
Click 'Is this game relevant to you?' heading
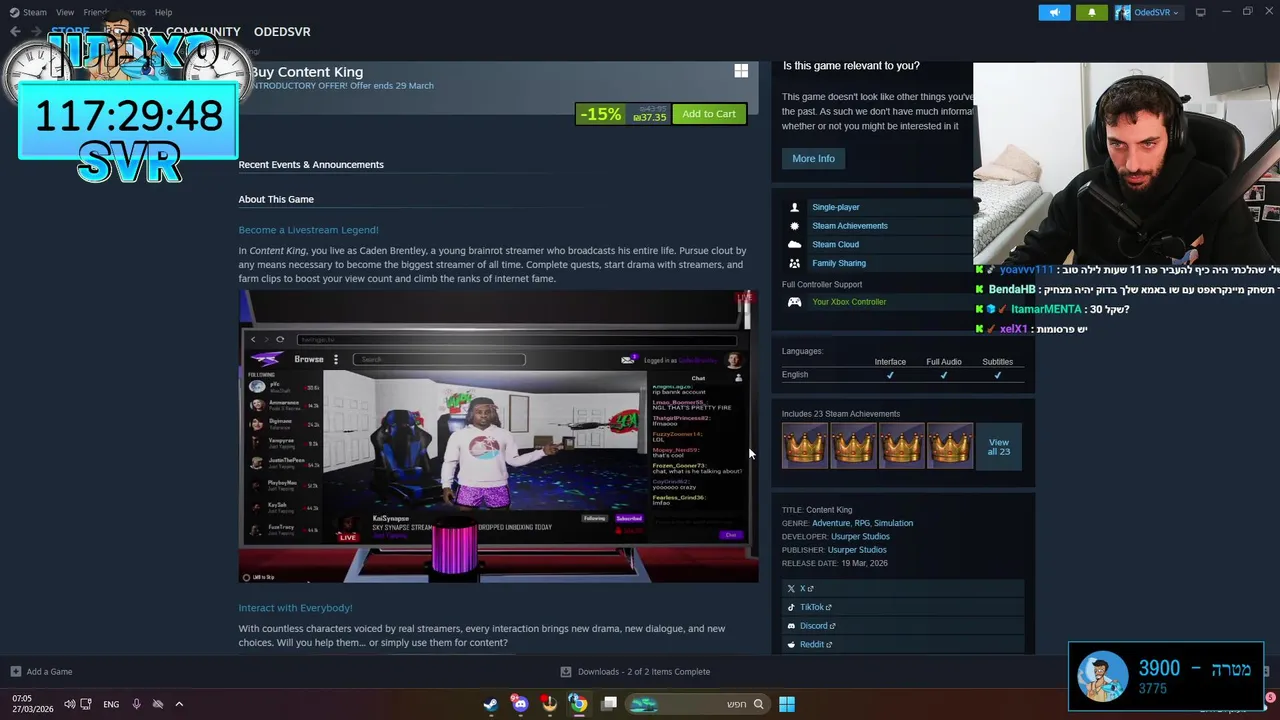(x=851, y=66)
